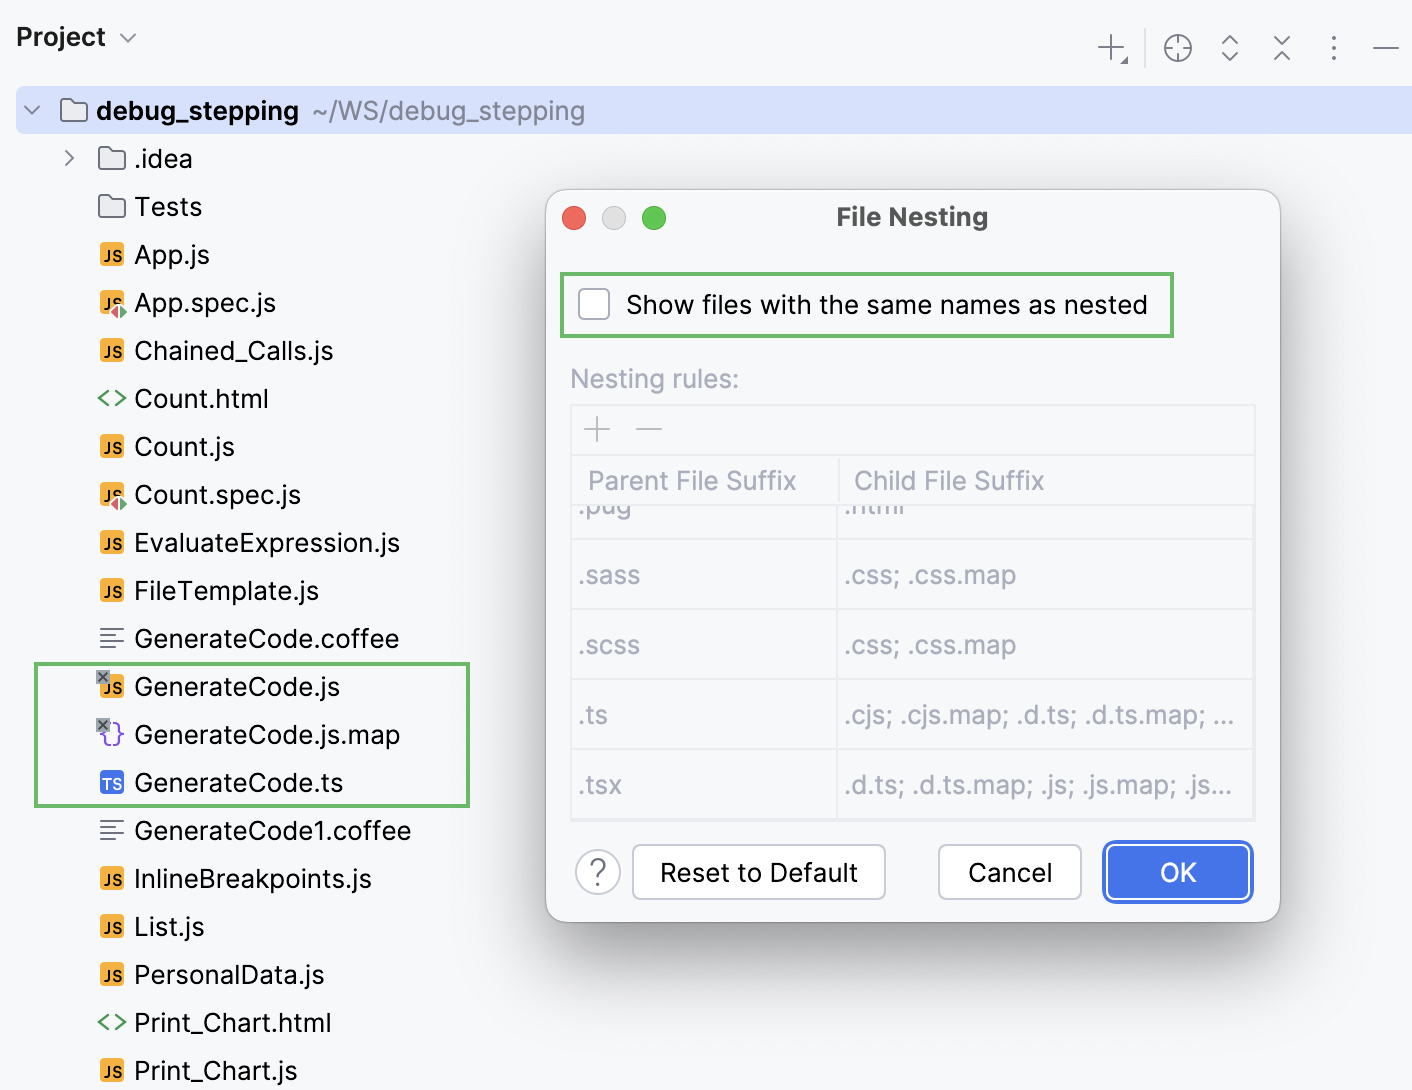The width and height of the screenshot is (1412, 1090).
Task: Add a nesting rule with the plus icon
Action: pos(596,429)
